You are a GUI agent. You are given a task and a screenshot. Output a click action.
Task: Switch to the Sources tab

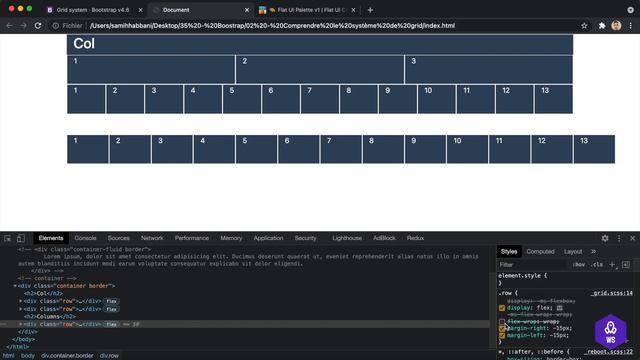(x=118, y=238)
